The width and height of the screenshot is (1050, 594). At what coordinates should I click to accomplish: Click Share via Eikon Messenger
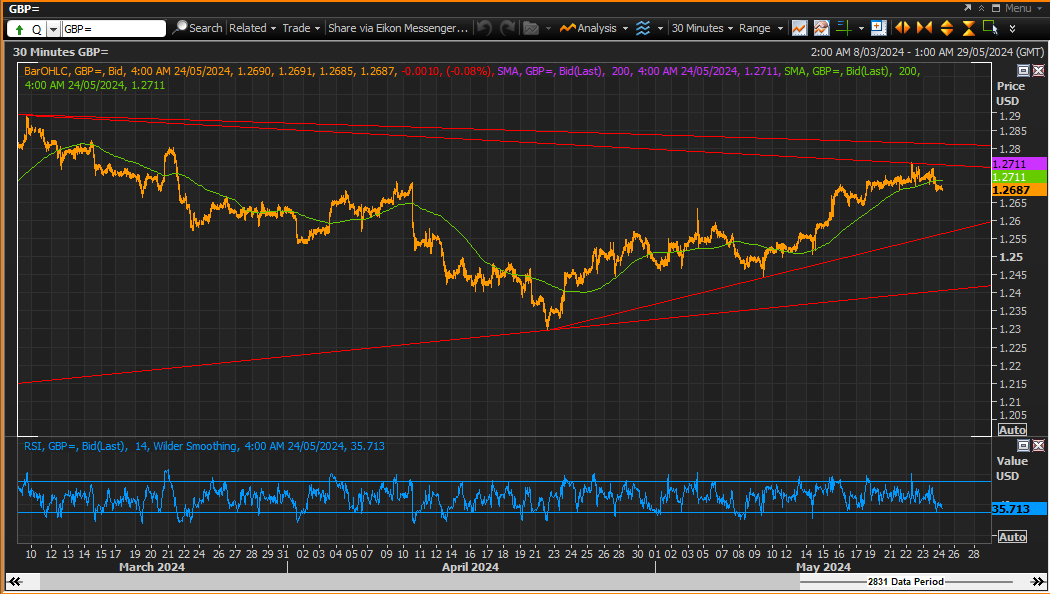[x=398, y=28]
